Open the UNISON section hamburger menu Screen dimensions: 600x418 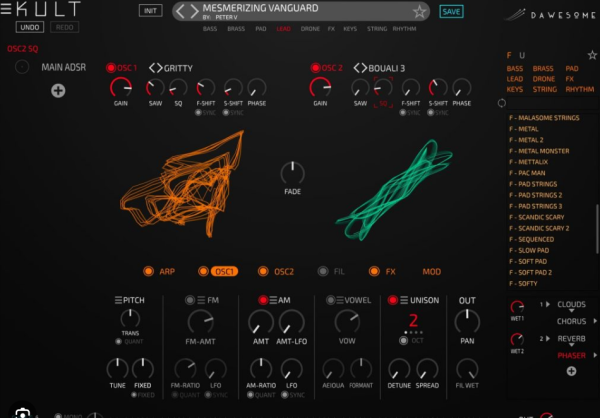[405, 300]
